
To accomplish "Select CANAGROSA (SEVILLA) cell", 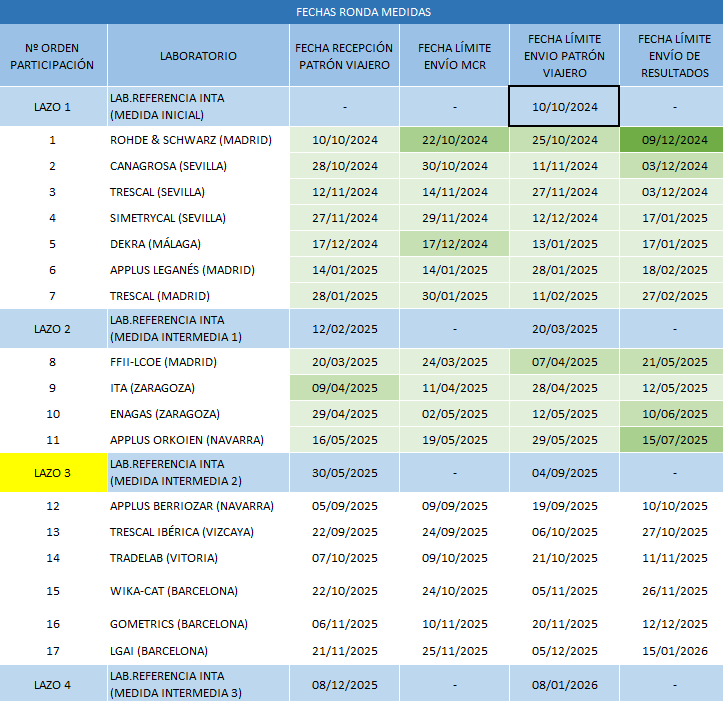I will click(x=198, y=166).
